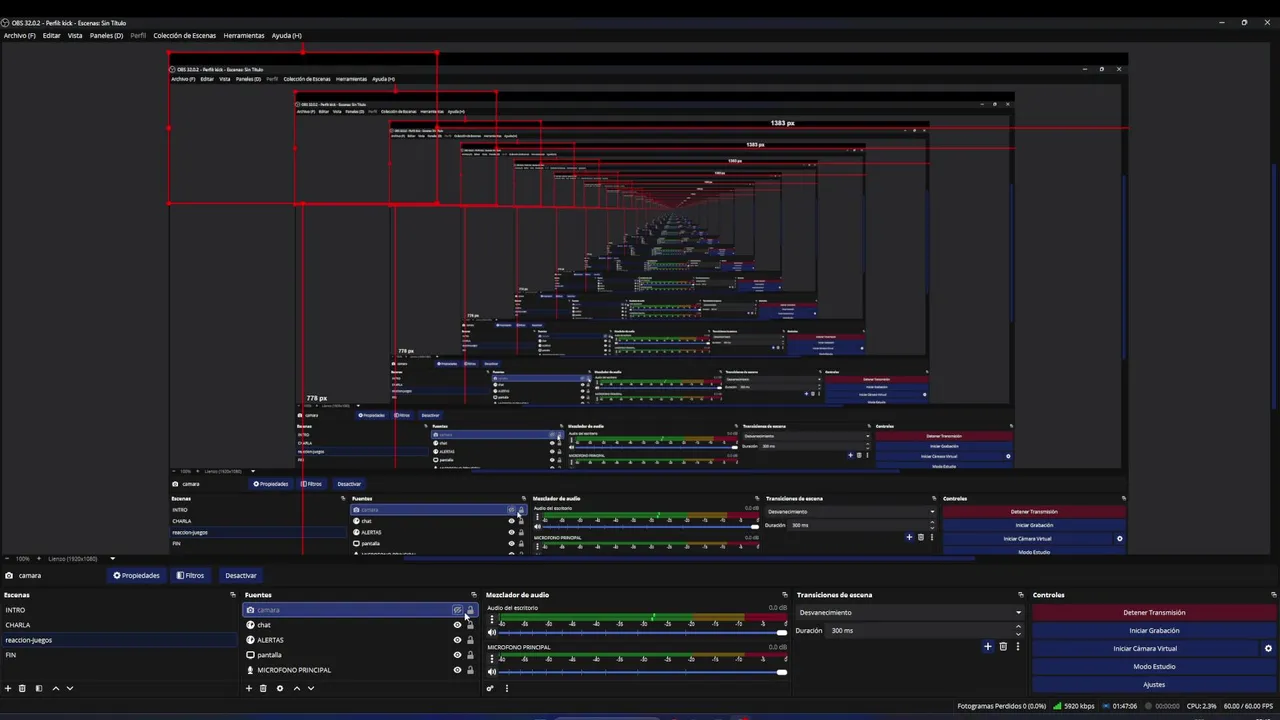1280x720 pixels.
Task: Open the Vista menu
Action: (x=75, y=35)
